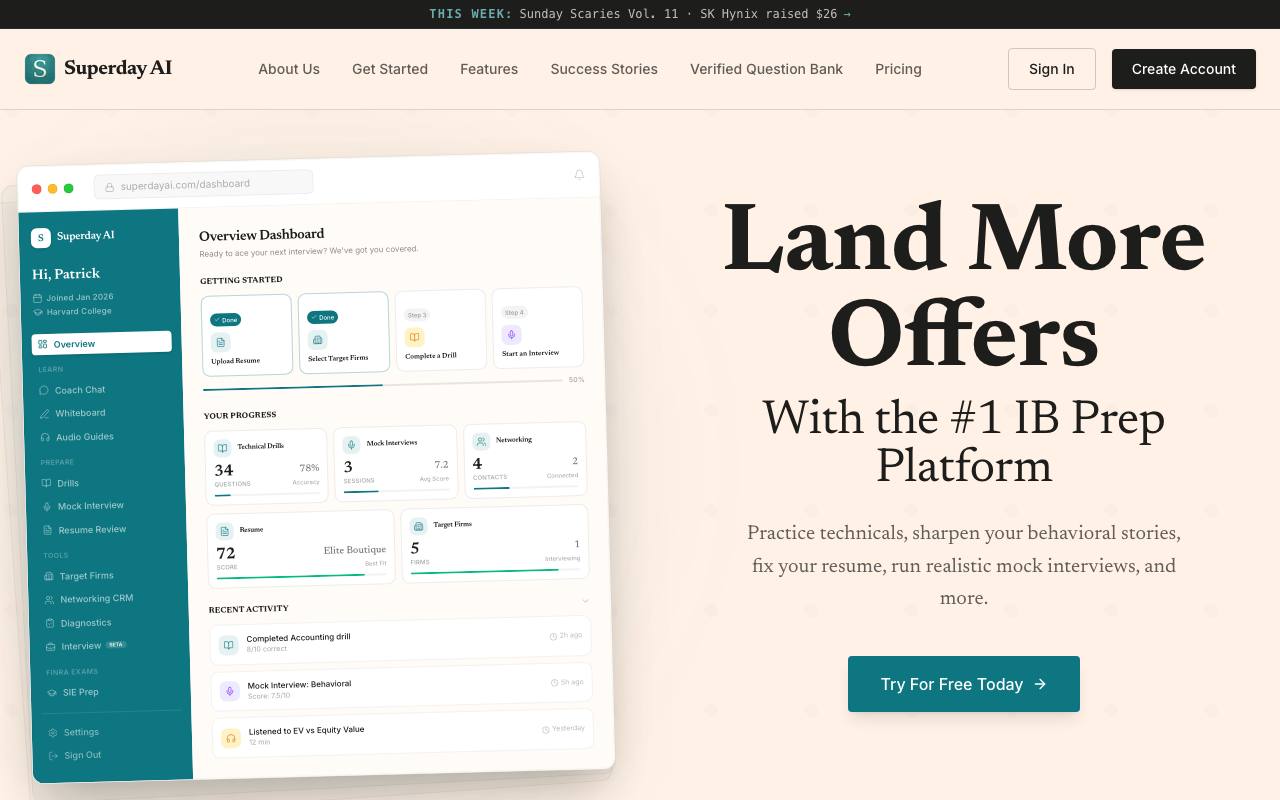Open the Features nav menu item
Image resolution: width=1280 pixels, height=800 pixels.
[489, 69]
